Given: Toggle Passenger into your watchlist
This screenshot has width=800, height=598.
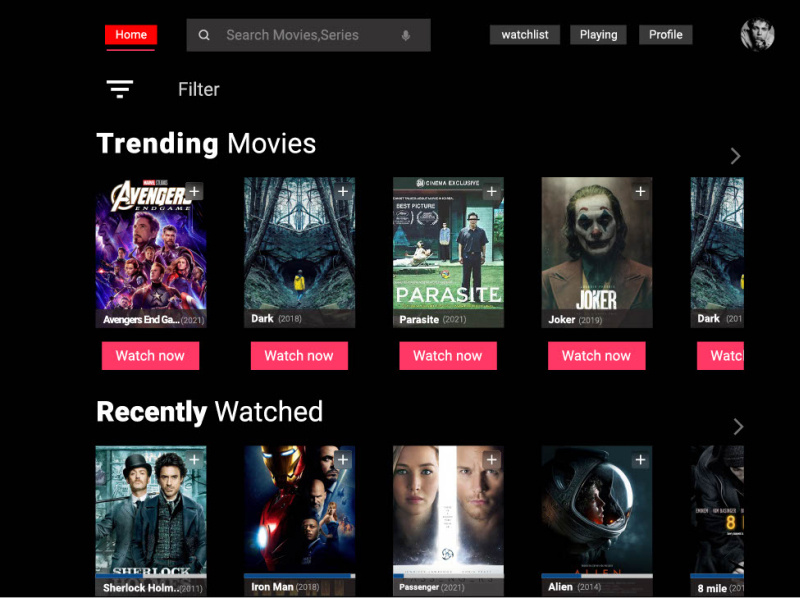Looking at the screenshot, I should coord(492,458).
